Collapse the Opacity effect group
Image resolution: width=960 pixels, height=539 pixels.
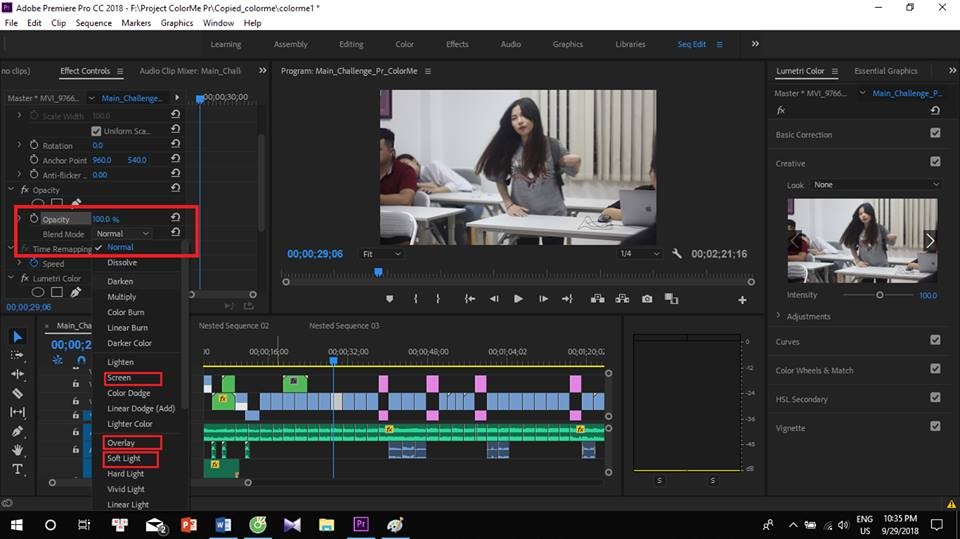coord(10,189)
